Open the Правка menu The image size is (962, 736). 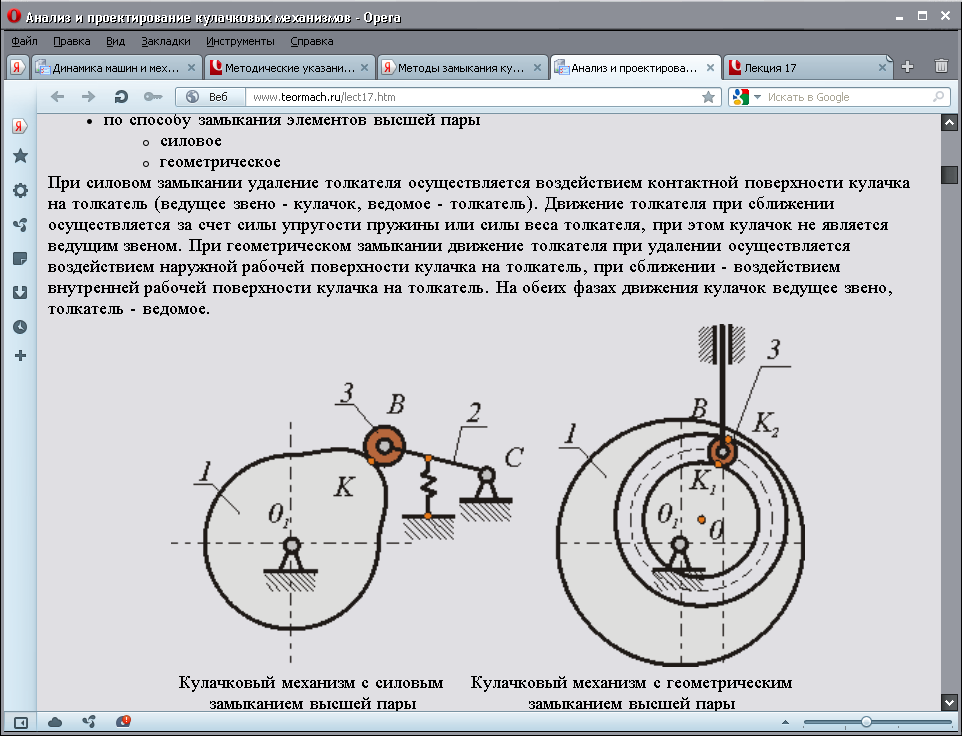[72, 41]
